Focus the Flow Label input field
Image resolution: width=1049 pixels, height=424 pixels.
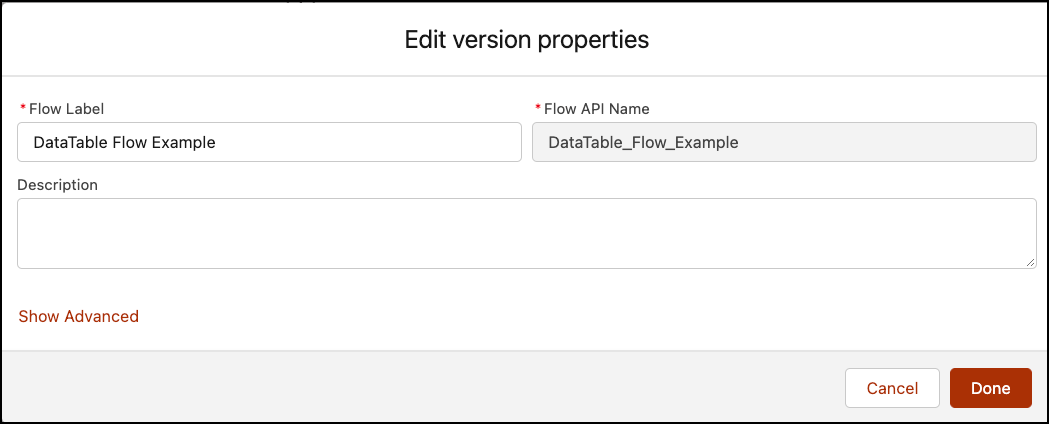[x=269, y=142]
